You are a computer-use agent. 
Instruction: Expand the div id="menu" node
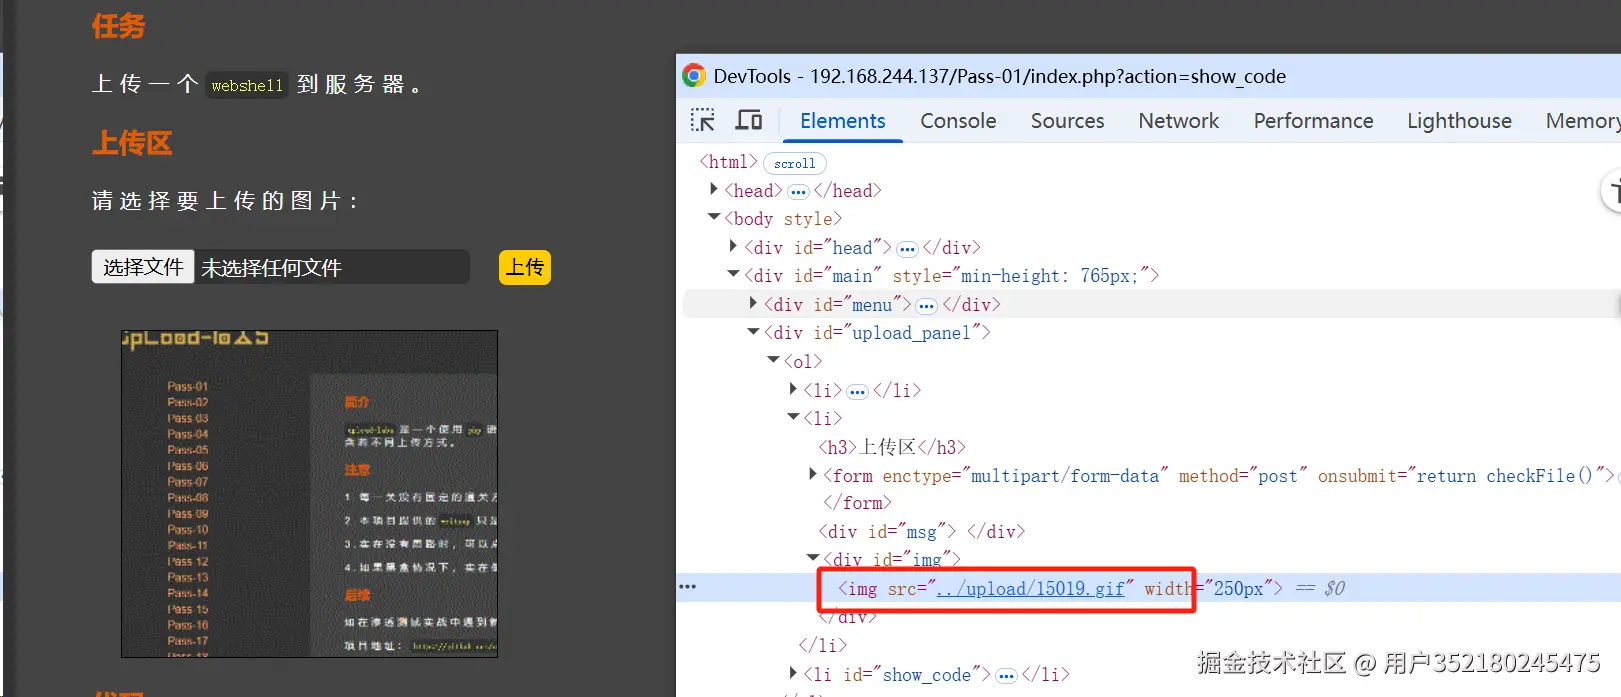click(x=753, y=303)
